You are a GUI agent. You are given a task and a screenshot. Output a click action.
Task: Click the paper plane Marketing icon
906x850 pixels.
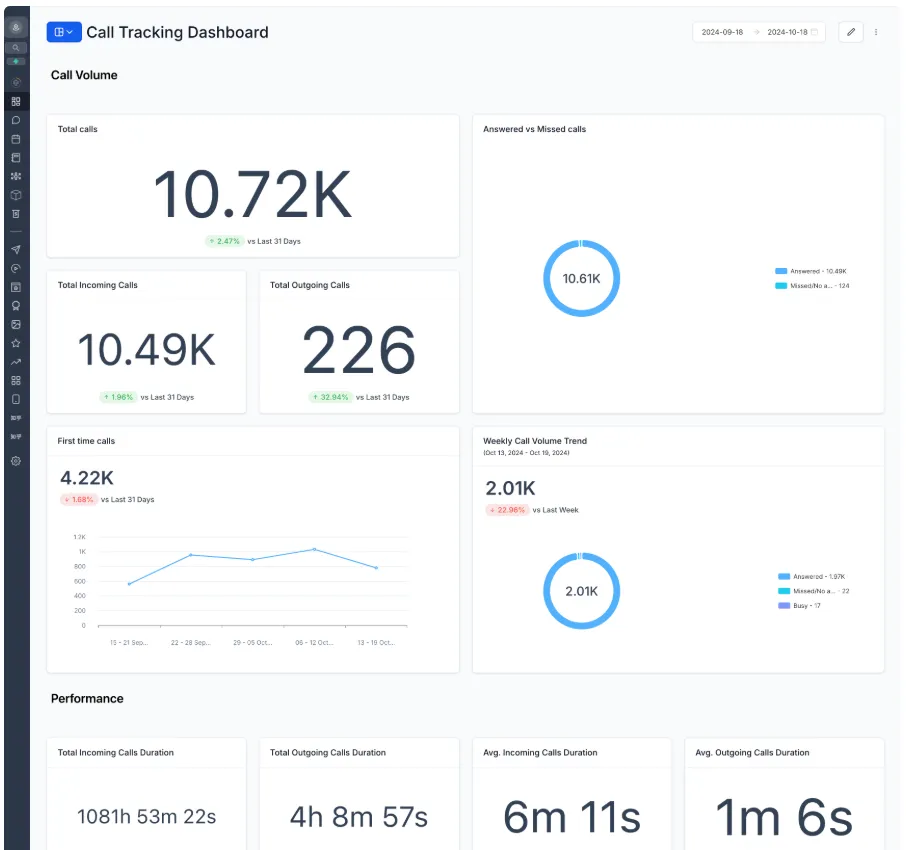click(16, 250)
